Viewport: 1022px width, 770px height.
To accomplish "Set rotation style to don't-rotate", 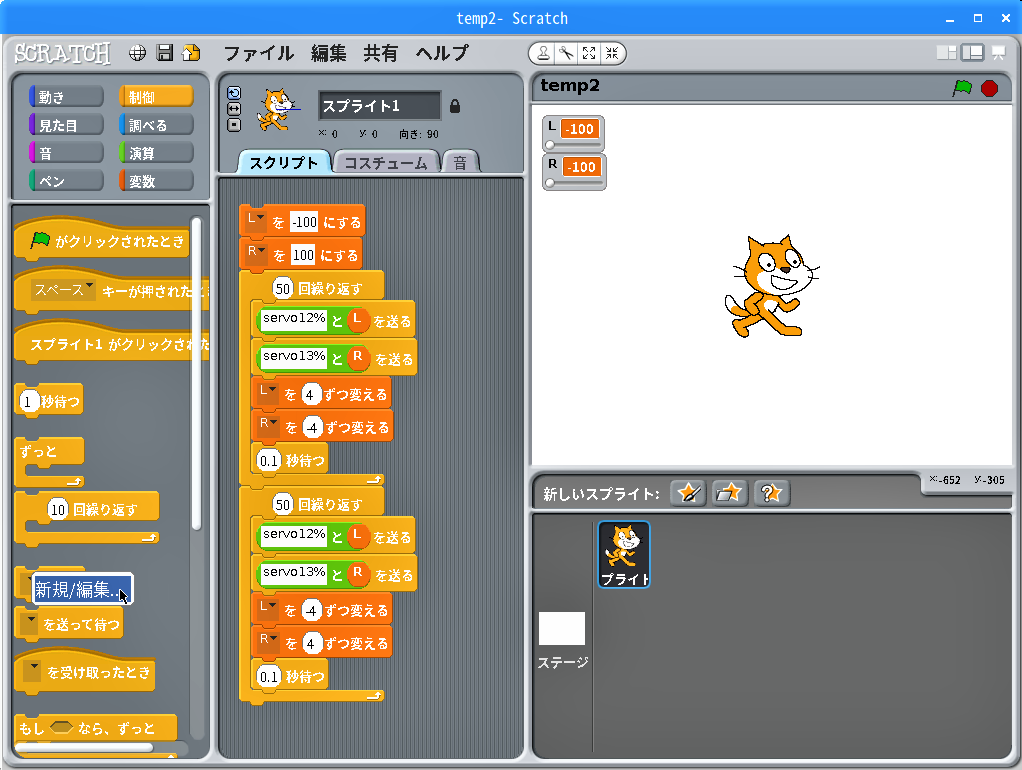I will point(234,125).
